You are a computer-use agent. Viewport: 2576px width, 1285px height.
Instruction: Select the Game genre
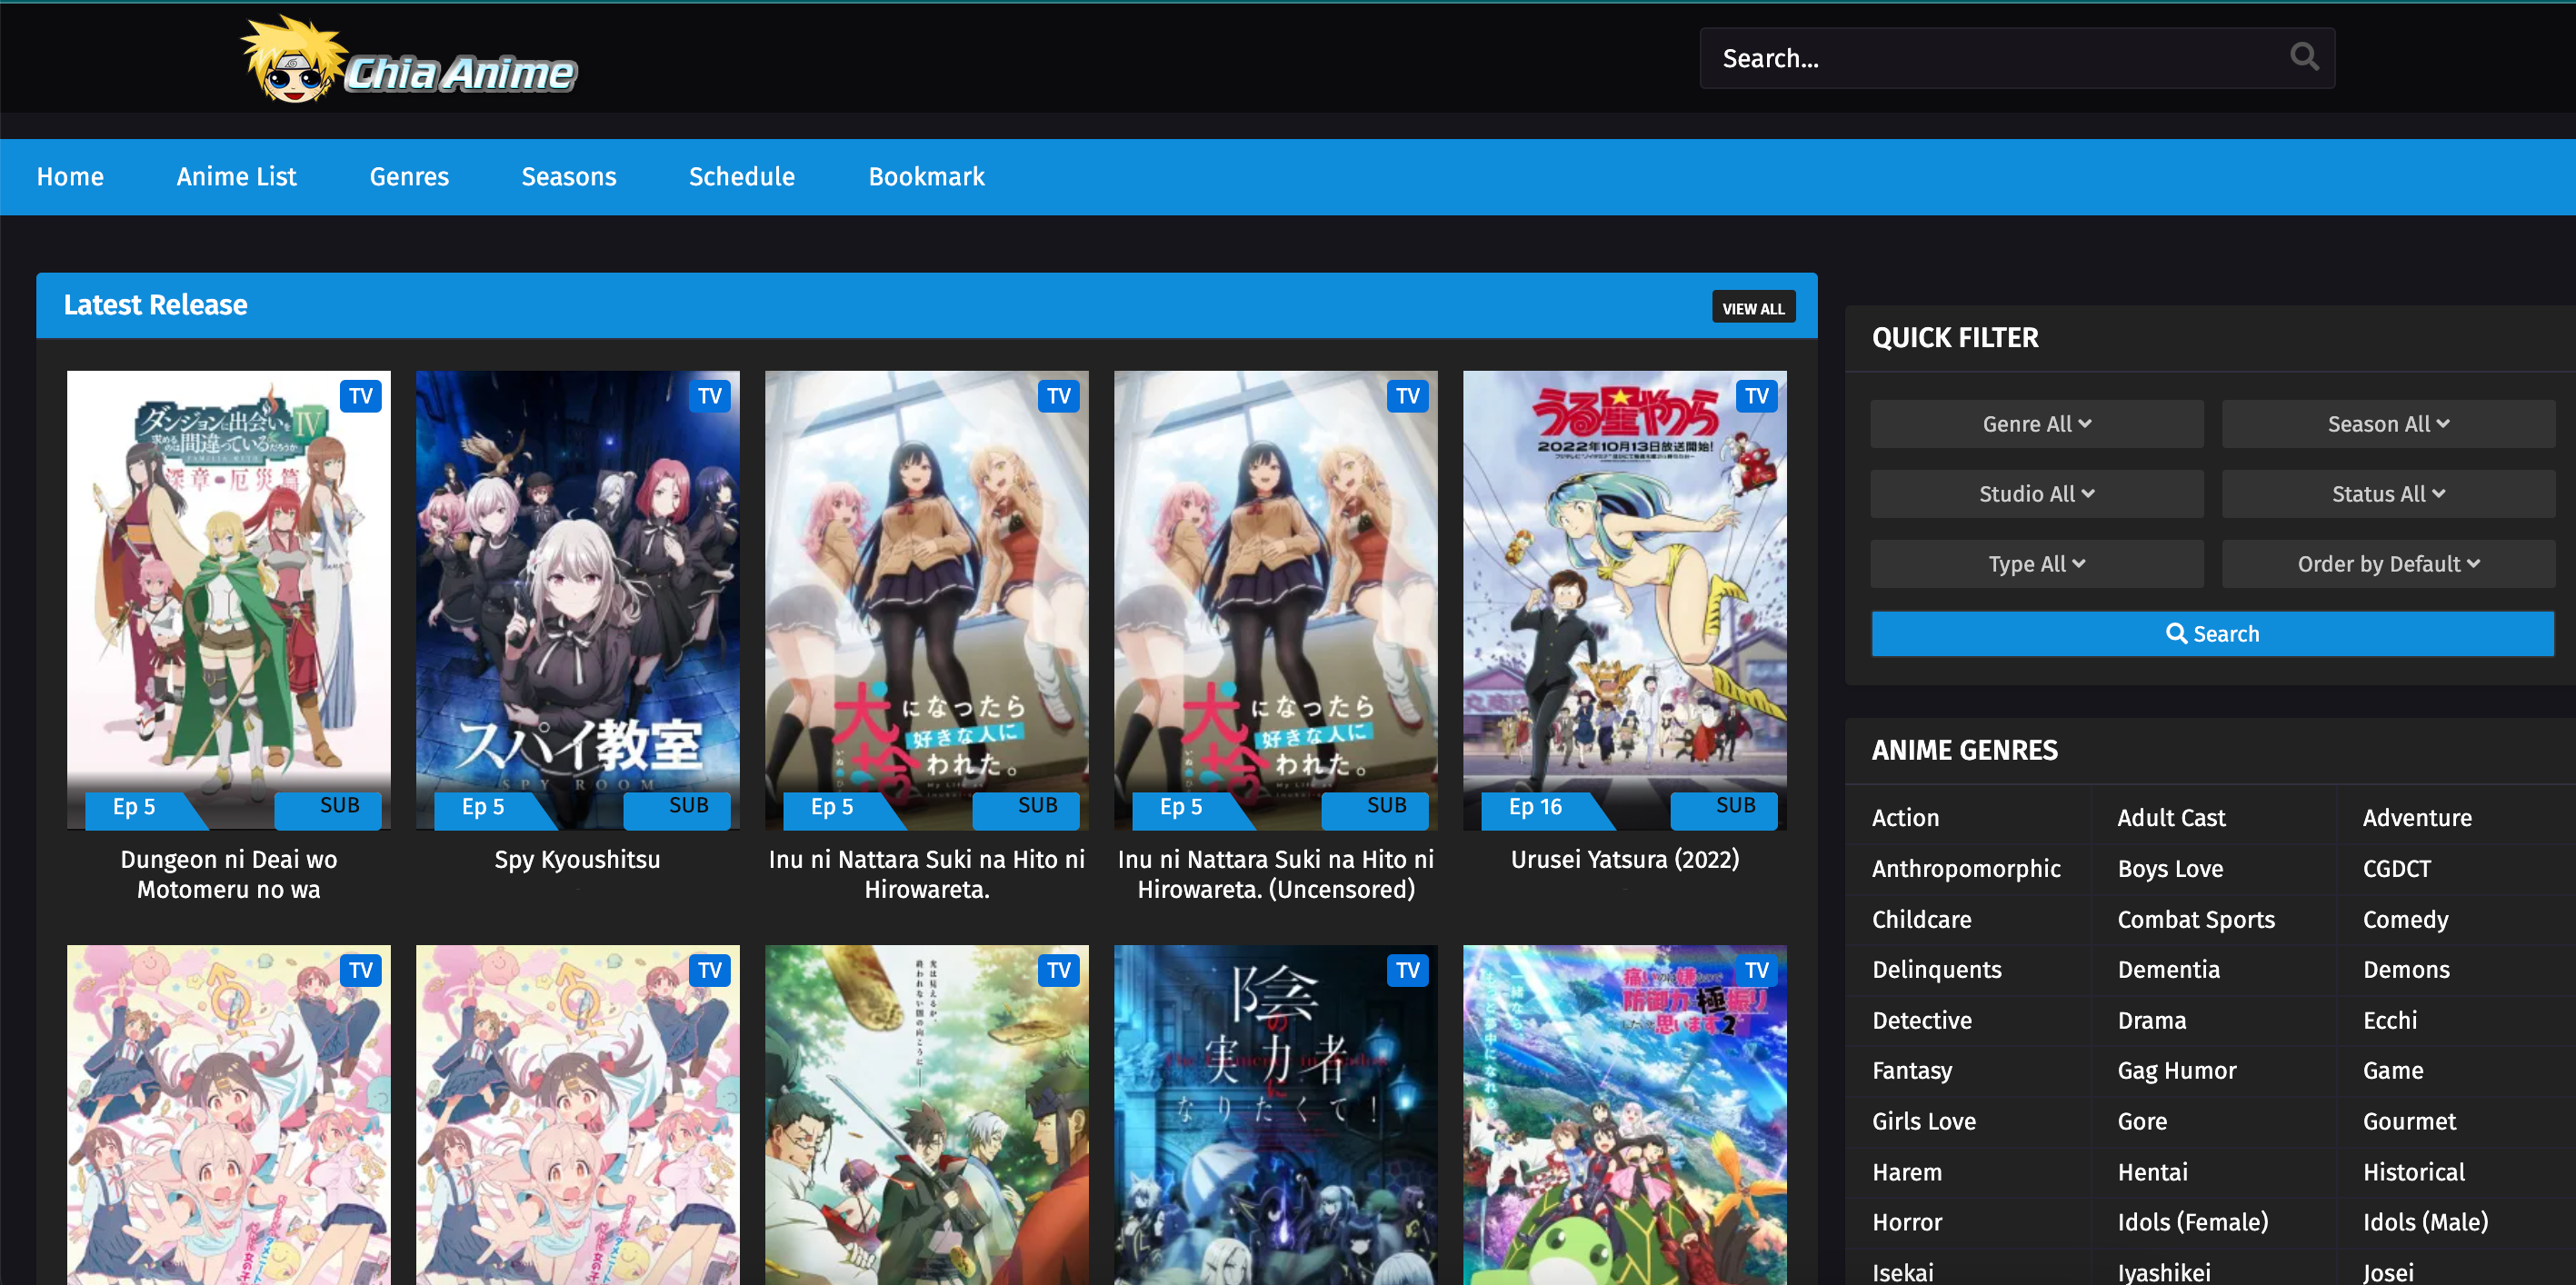click(2392, 1071)
